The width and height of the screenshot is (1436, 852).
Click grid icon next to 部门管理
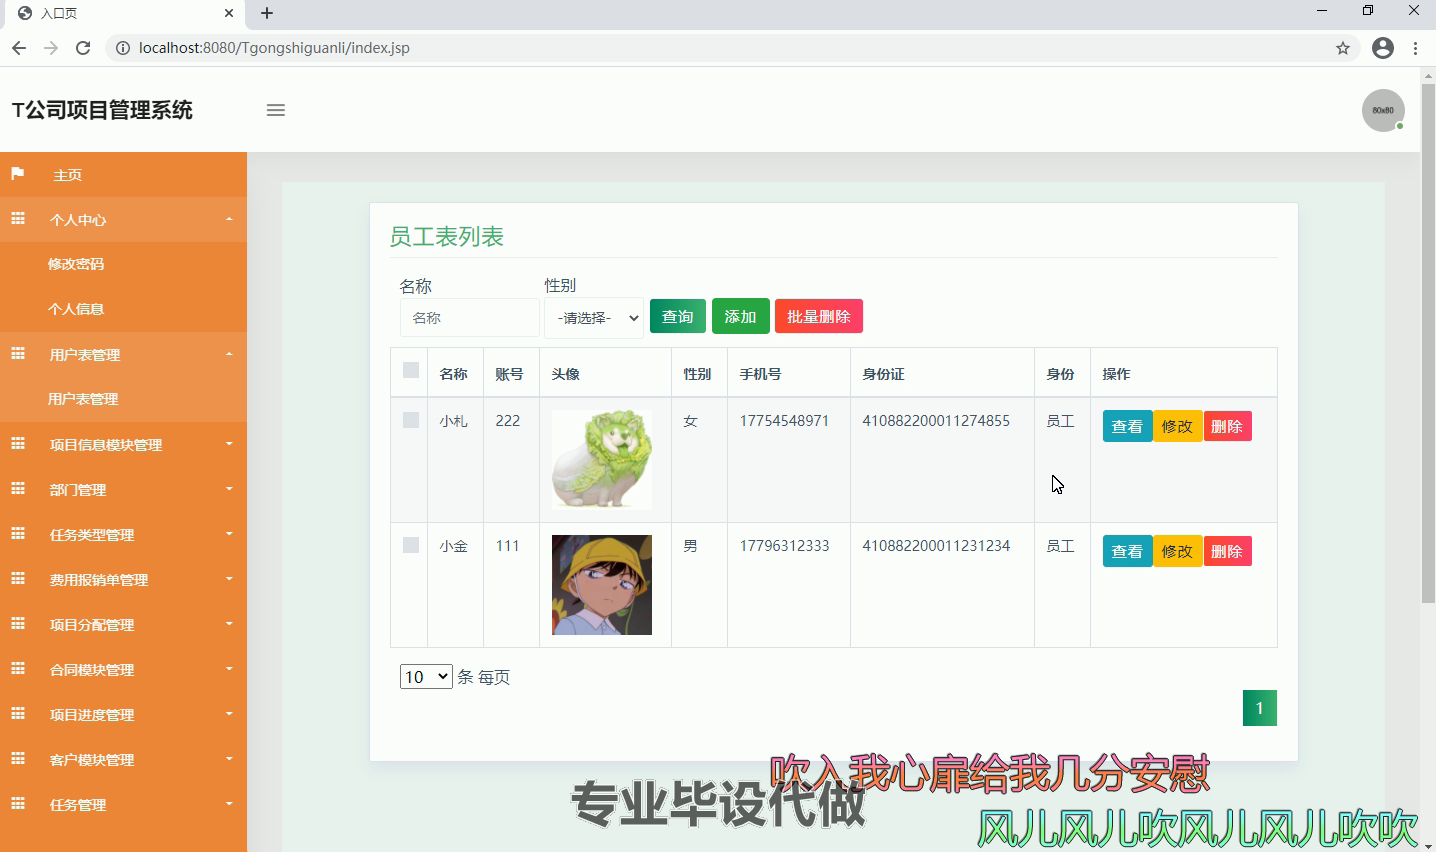18,489
